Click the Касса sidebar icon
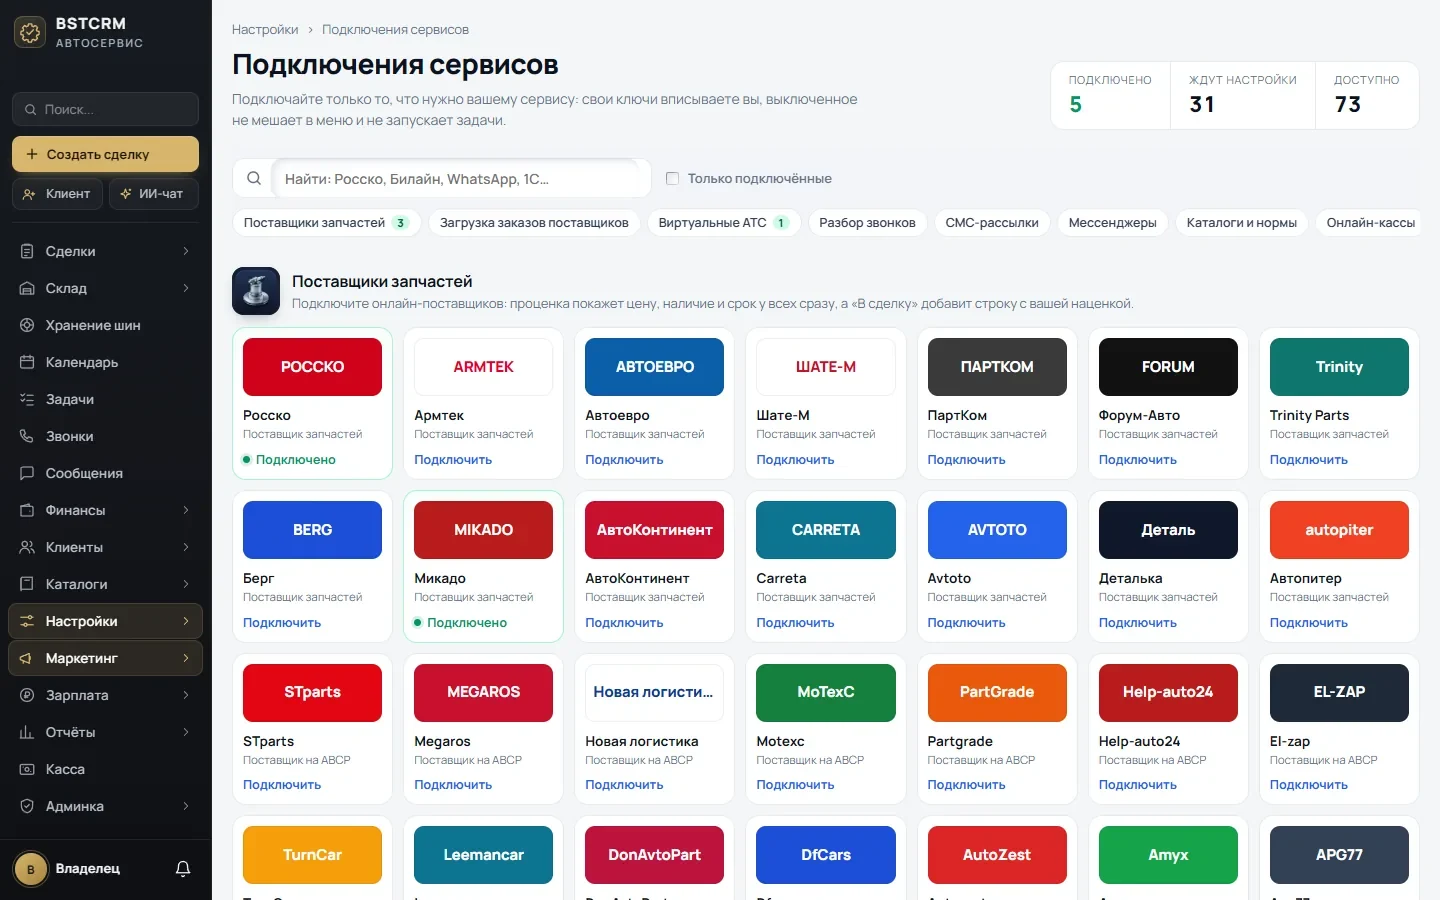1440x900 pixels. [27, 769]
